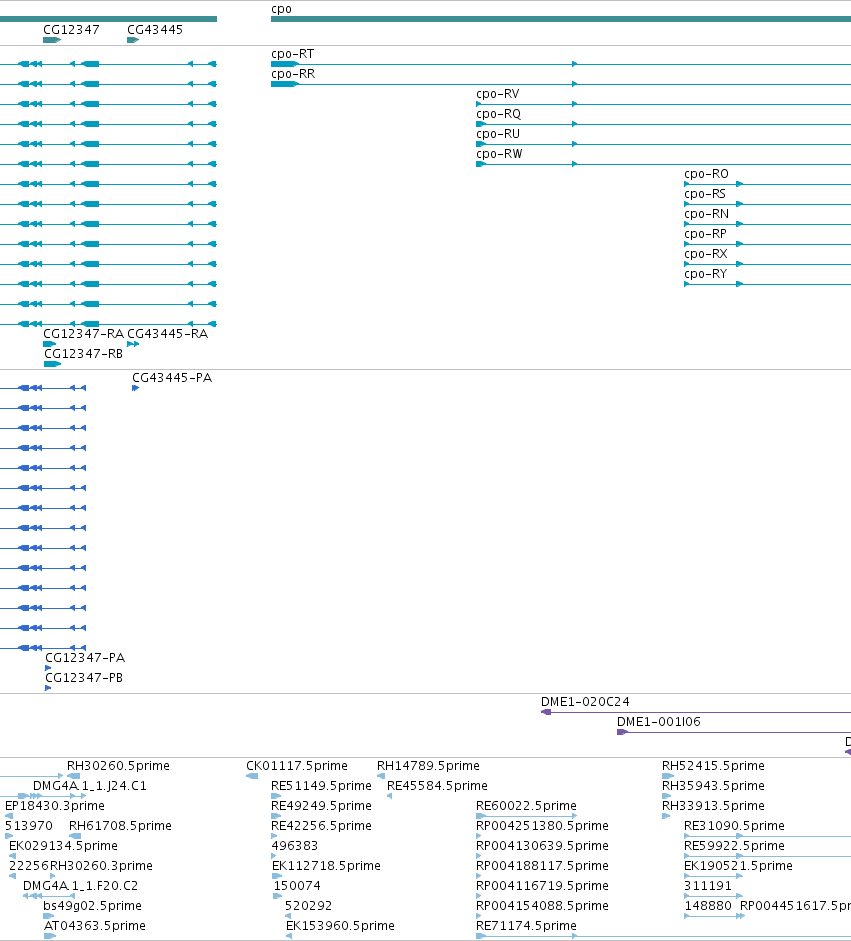Click the cpo gene label
The height and width of the screenshot is (941, 851).
(281, 9)
